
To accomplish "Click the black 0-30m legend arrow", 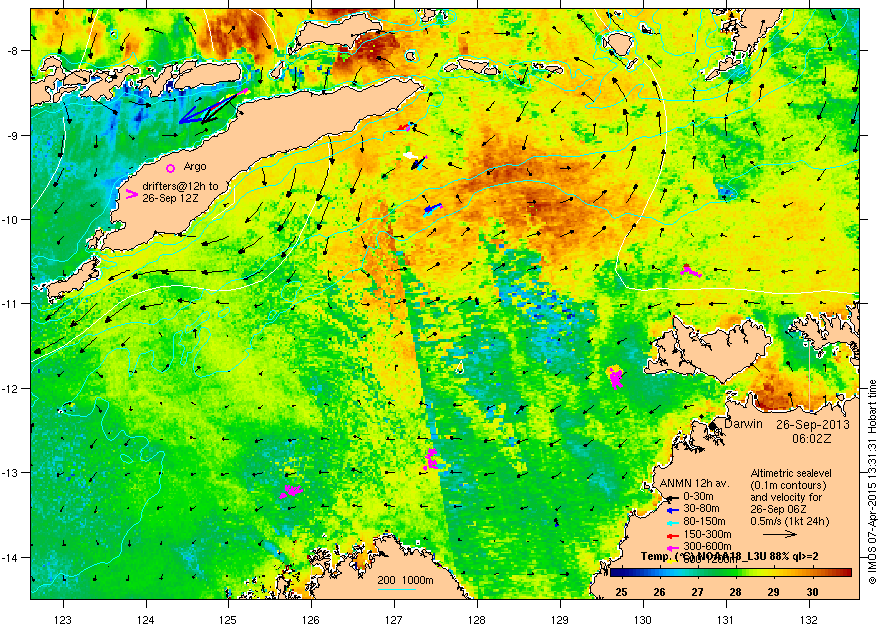I will point(671,497).
